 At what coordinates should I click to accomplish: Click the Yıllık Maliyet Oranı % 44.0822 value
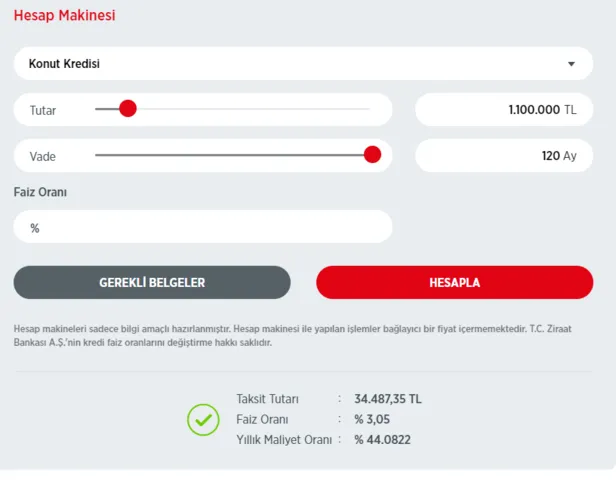tap(382, 440)
